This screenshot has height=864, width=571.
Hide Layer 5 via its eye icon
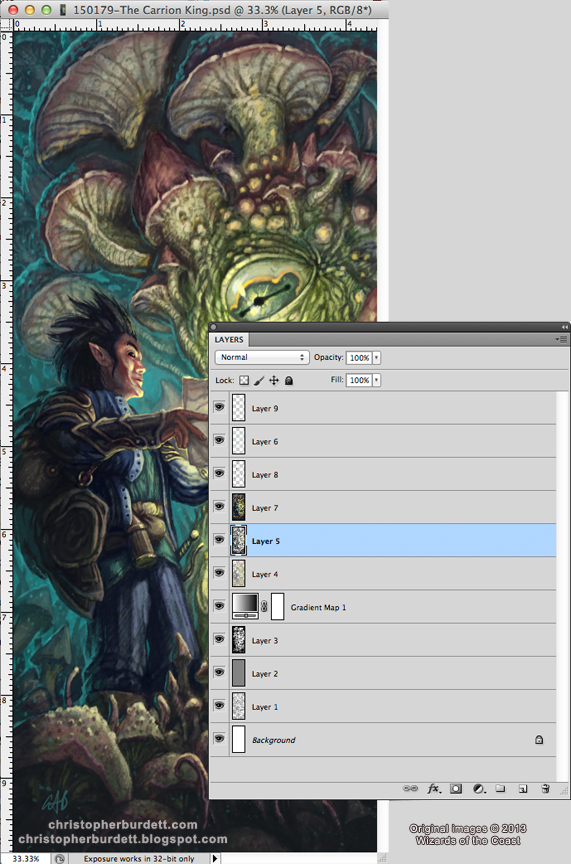(x=219, y=540)
